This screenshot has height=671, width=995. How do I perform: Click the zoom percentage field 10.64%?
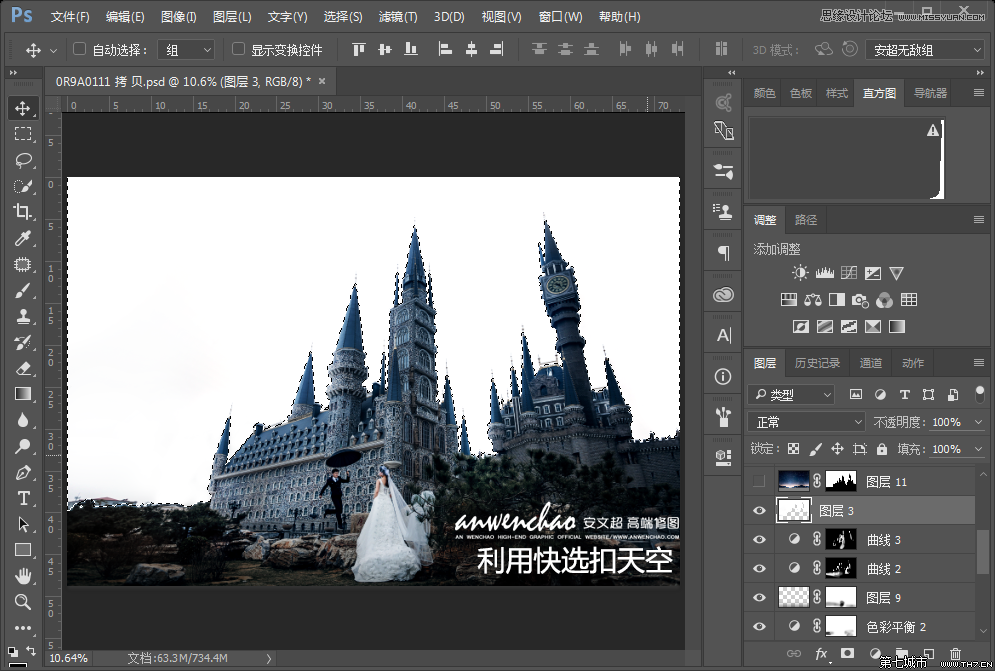pos(69,658)
